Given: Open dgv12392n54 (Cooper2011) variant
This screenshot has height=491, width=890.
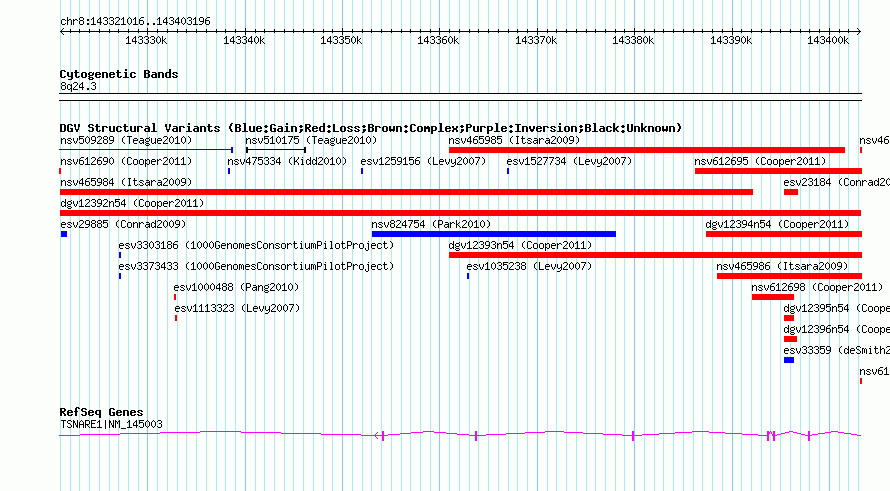Looking at the screenshot, I should click(x=132, y=203).
